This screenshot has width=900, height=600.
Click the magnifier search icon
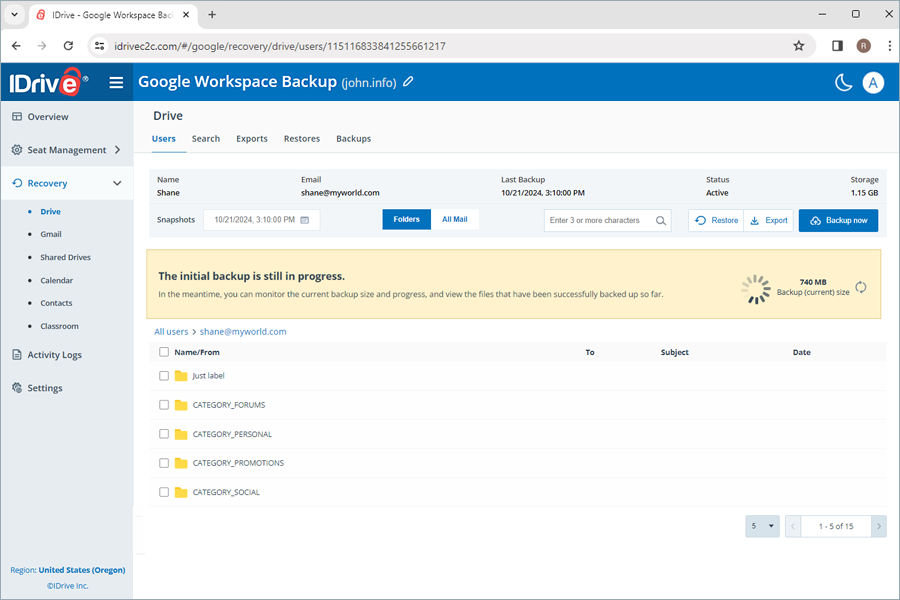[661, 220]
